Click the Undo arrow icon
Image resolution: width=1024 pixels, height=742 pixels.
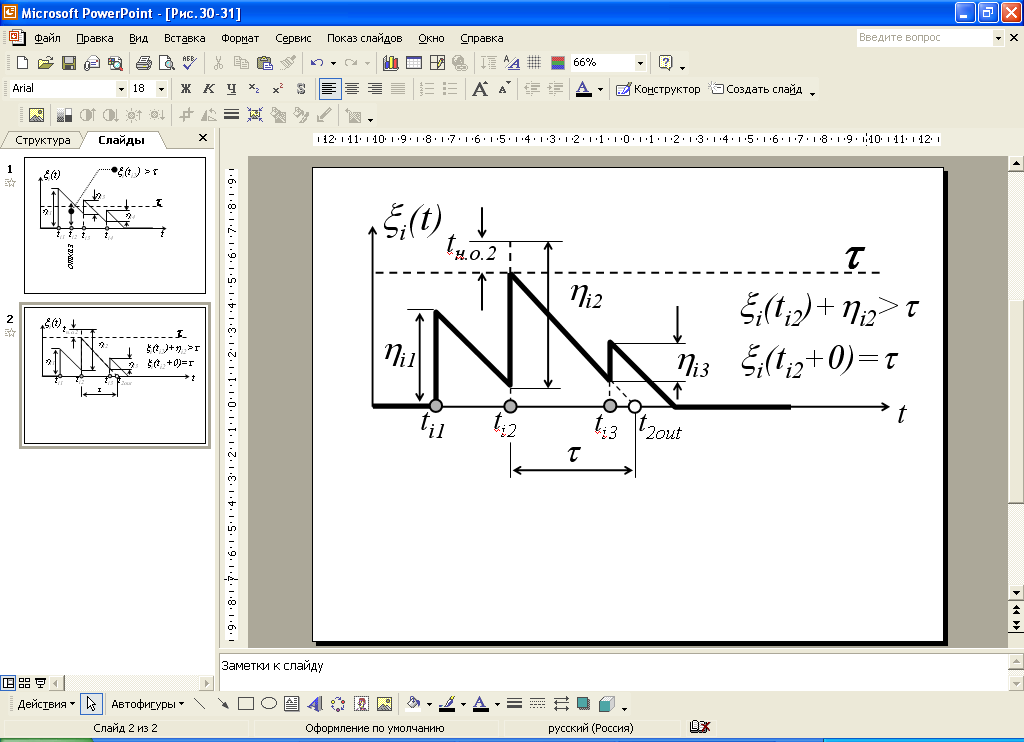(317, 63)
